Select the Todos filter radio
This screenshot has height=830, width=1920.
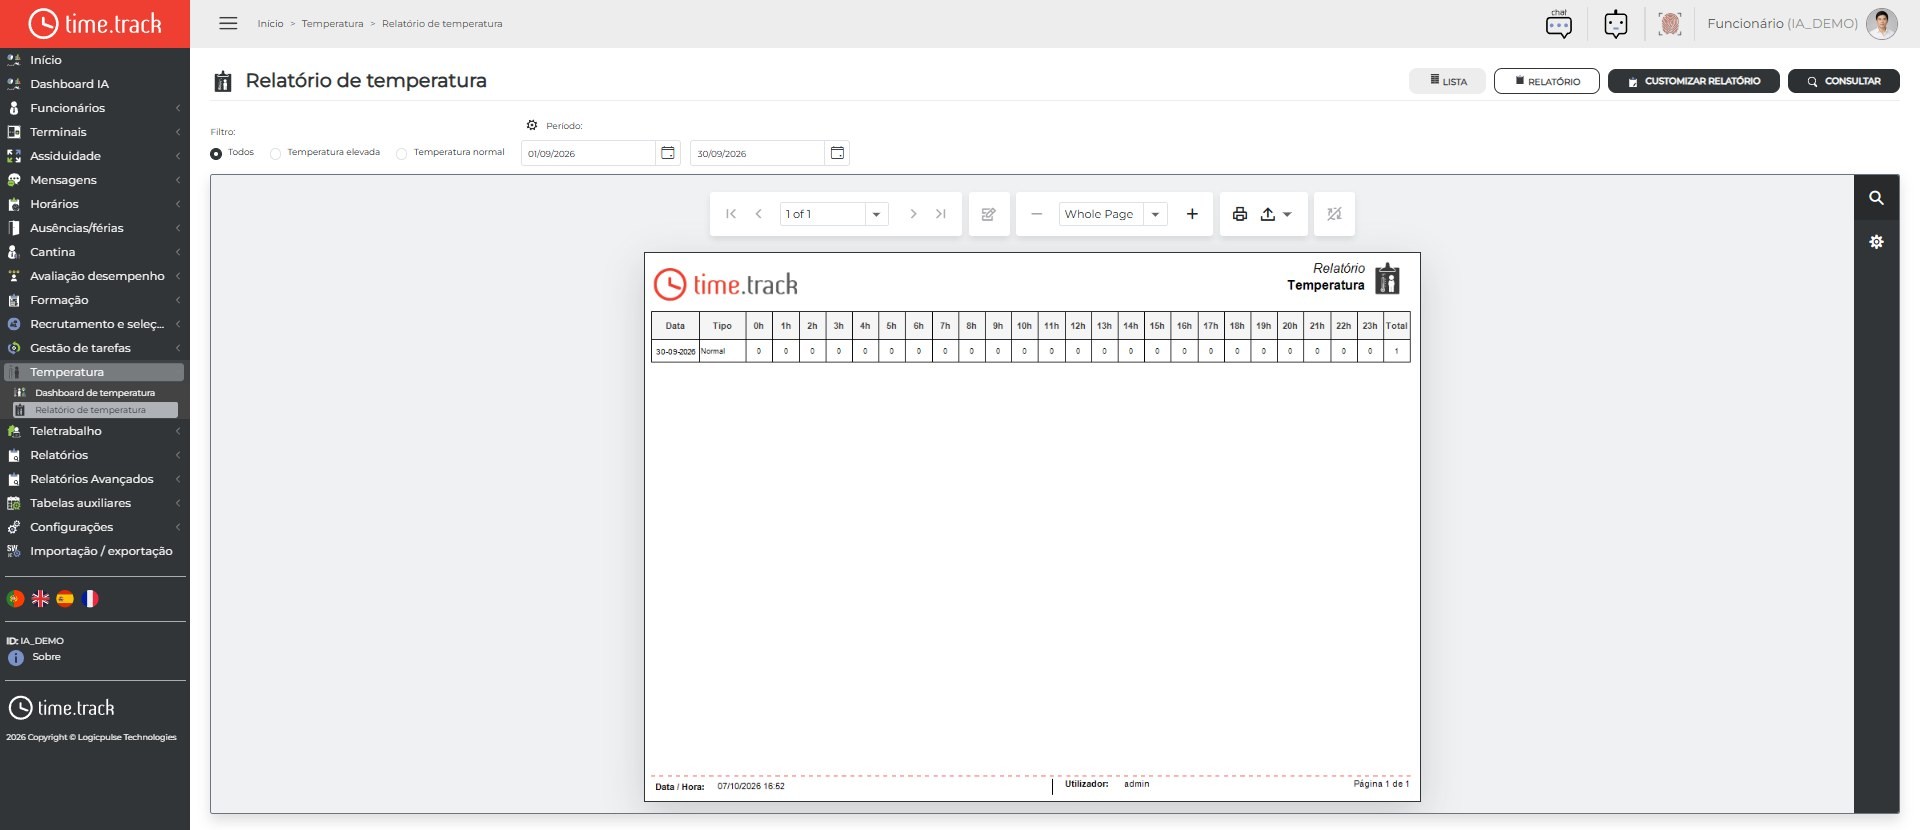[216, 153]
